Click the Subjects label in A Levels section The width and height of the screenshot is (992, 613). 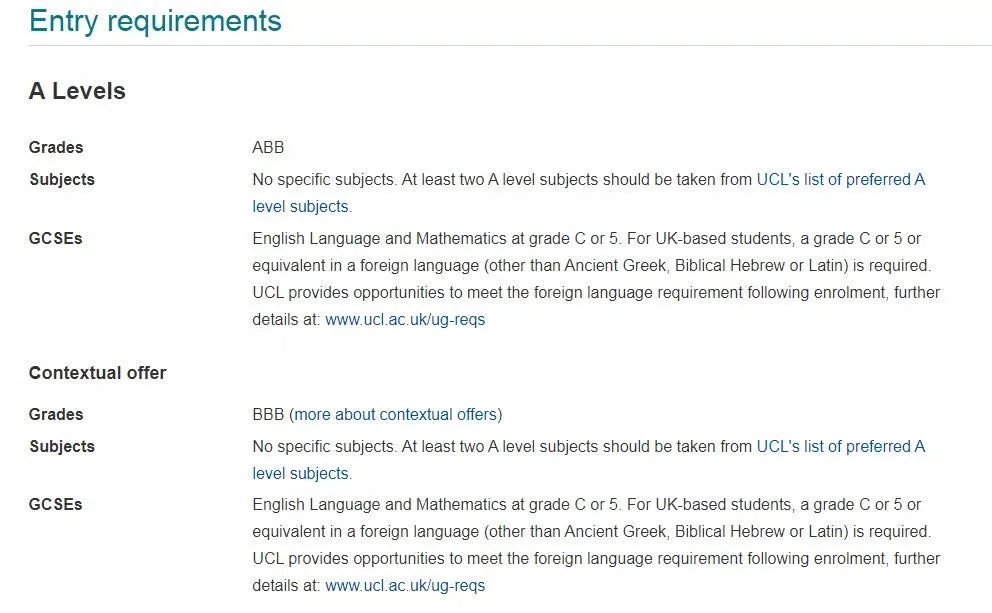pos(62,180)
